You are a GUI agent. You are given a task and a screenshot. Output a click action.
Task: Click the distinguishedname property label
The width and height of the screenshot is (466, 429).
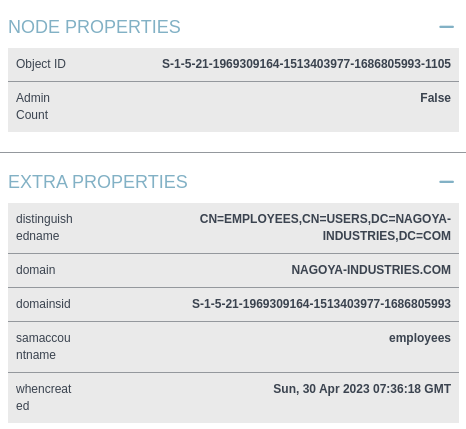pyautogui.click(x=44, y=227)
